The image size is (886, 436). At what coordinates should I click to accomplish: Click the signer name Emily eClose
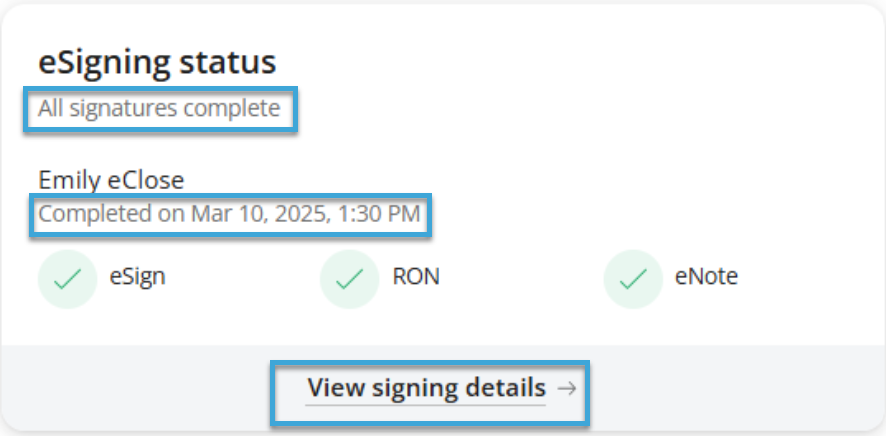click(111, 181)
